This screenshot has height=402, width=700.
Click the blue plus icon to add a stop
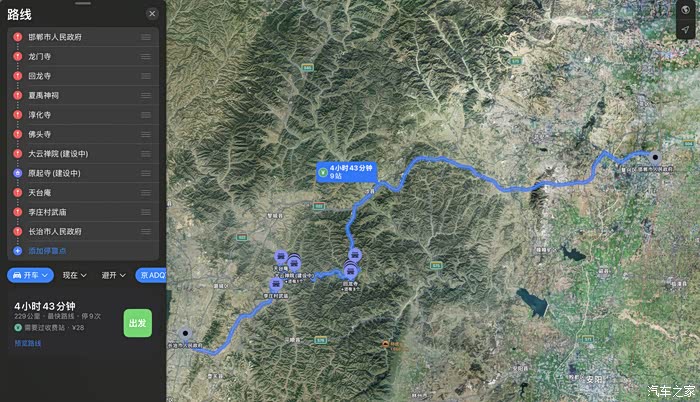pos(17,251)
